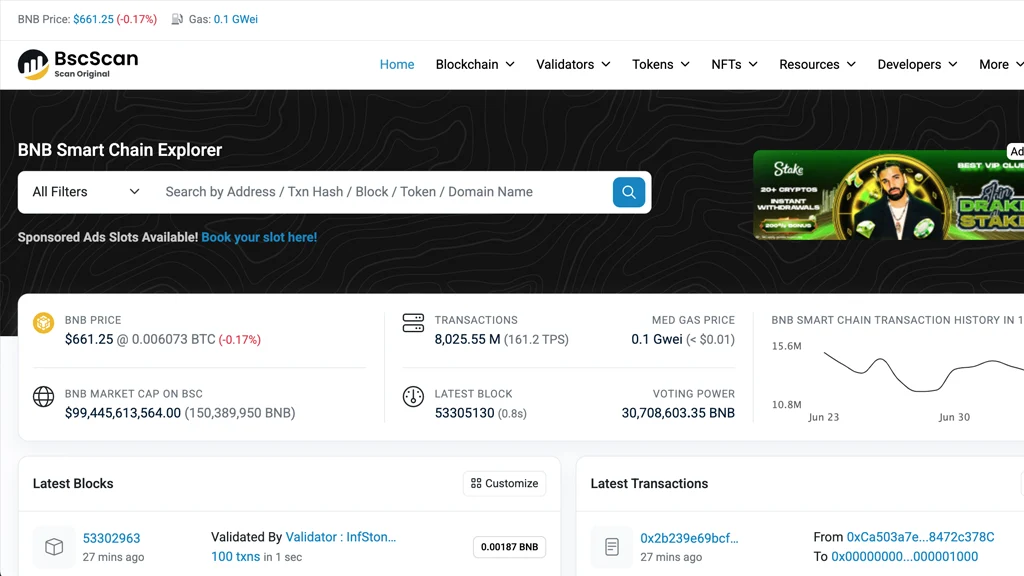Open block 53302963
1024x576 pixels.
[111, 538]
